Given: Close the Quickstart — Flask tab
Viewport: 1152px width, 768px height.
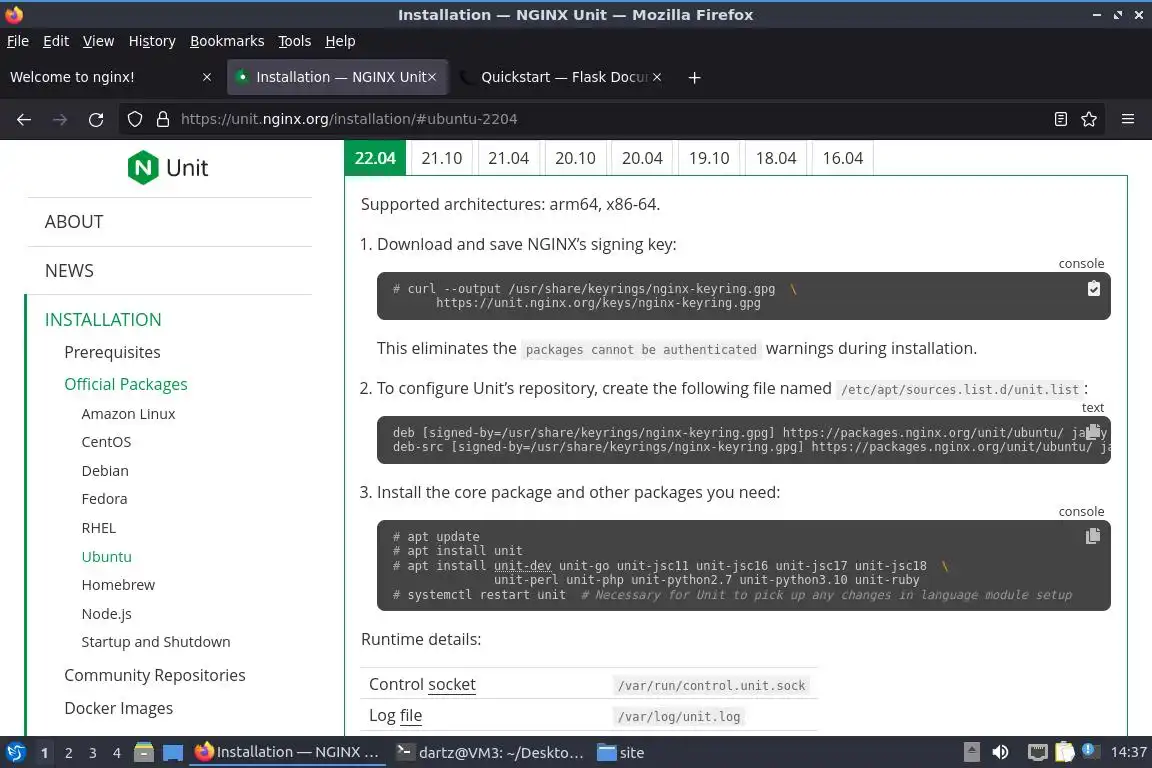Looking at the screenshot, I should click(x=657, y=77).
